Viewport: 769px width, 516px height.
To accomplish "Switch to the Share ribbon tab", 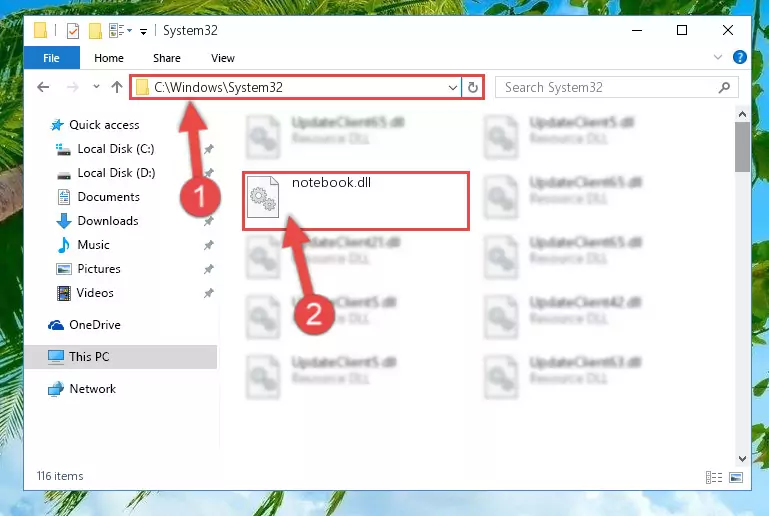I will (x=167, y=58).
